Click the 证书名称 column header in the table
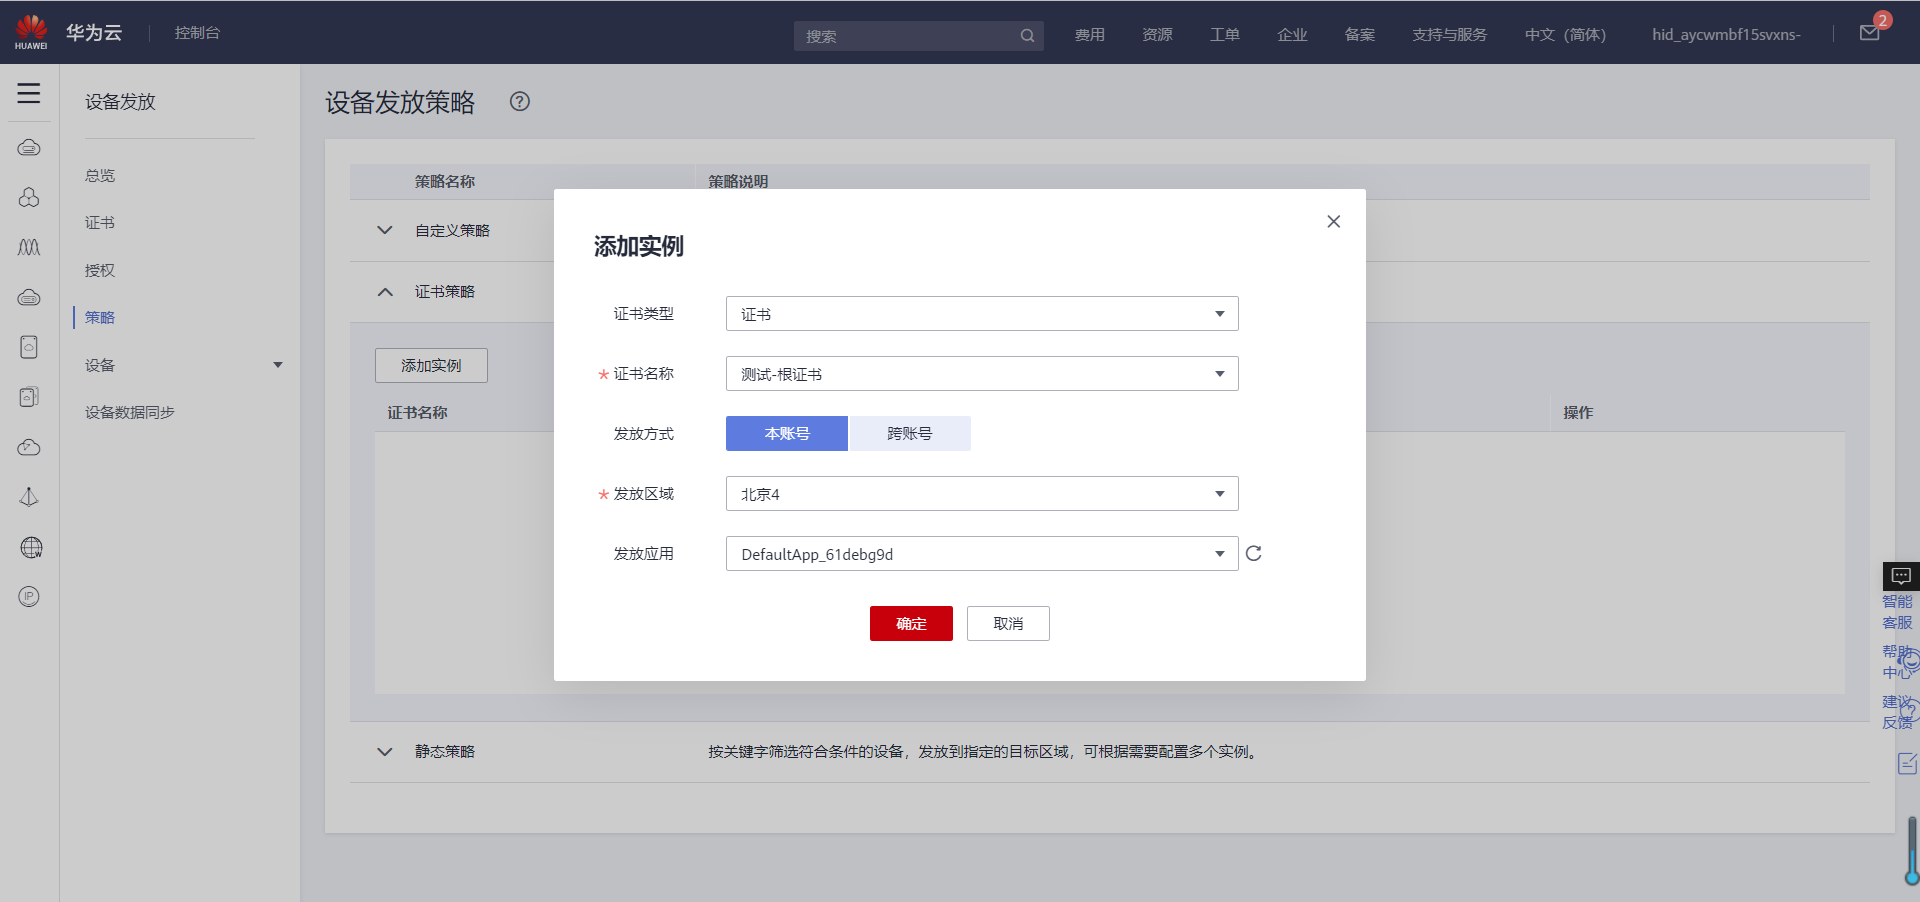 pyautogui.click(x=417, y=412)
